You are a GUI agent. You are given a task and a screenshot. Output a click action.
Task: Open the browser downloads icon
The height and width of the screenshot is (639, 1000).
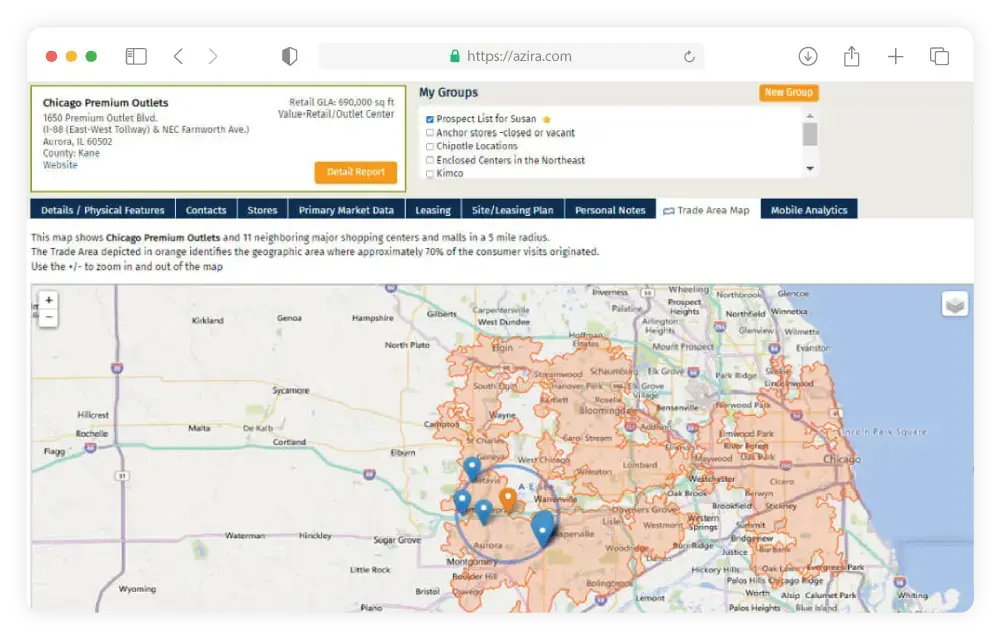[x=808, y=56]
